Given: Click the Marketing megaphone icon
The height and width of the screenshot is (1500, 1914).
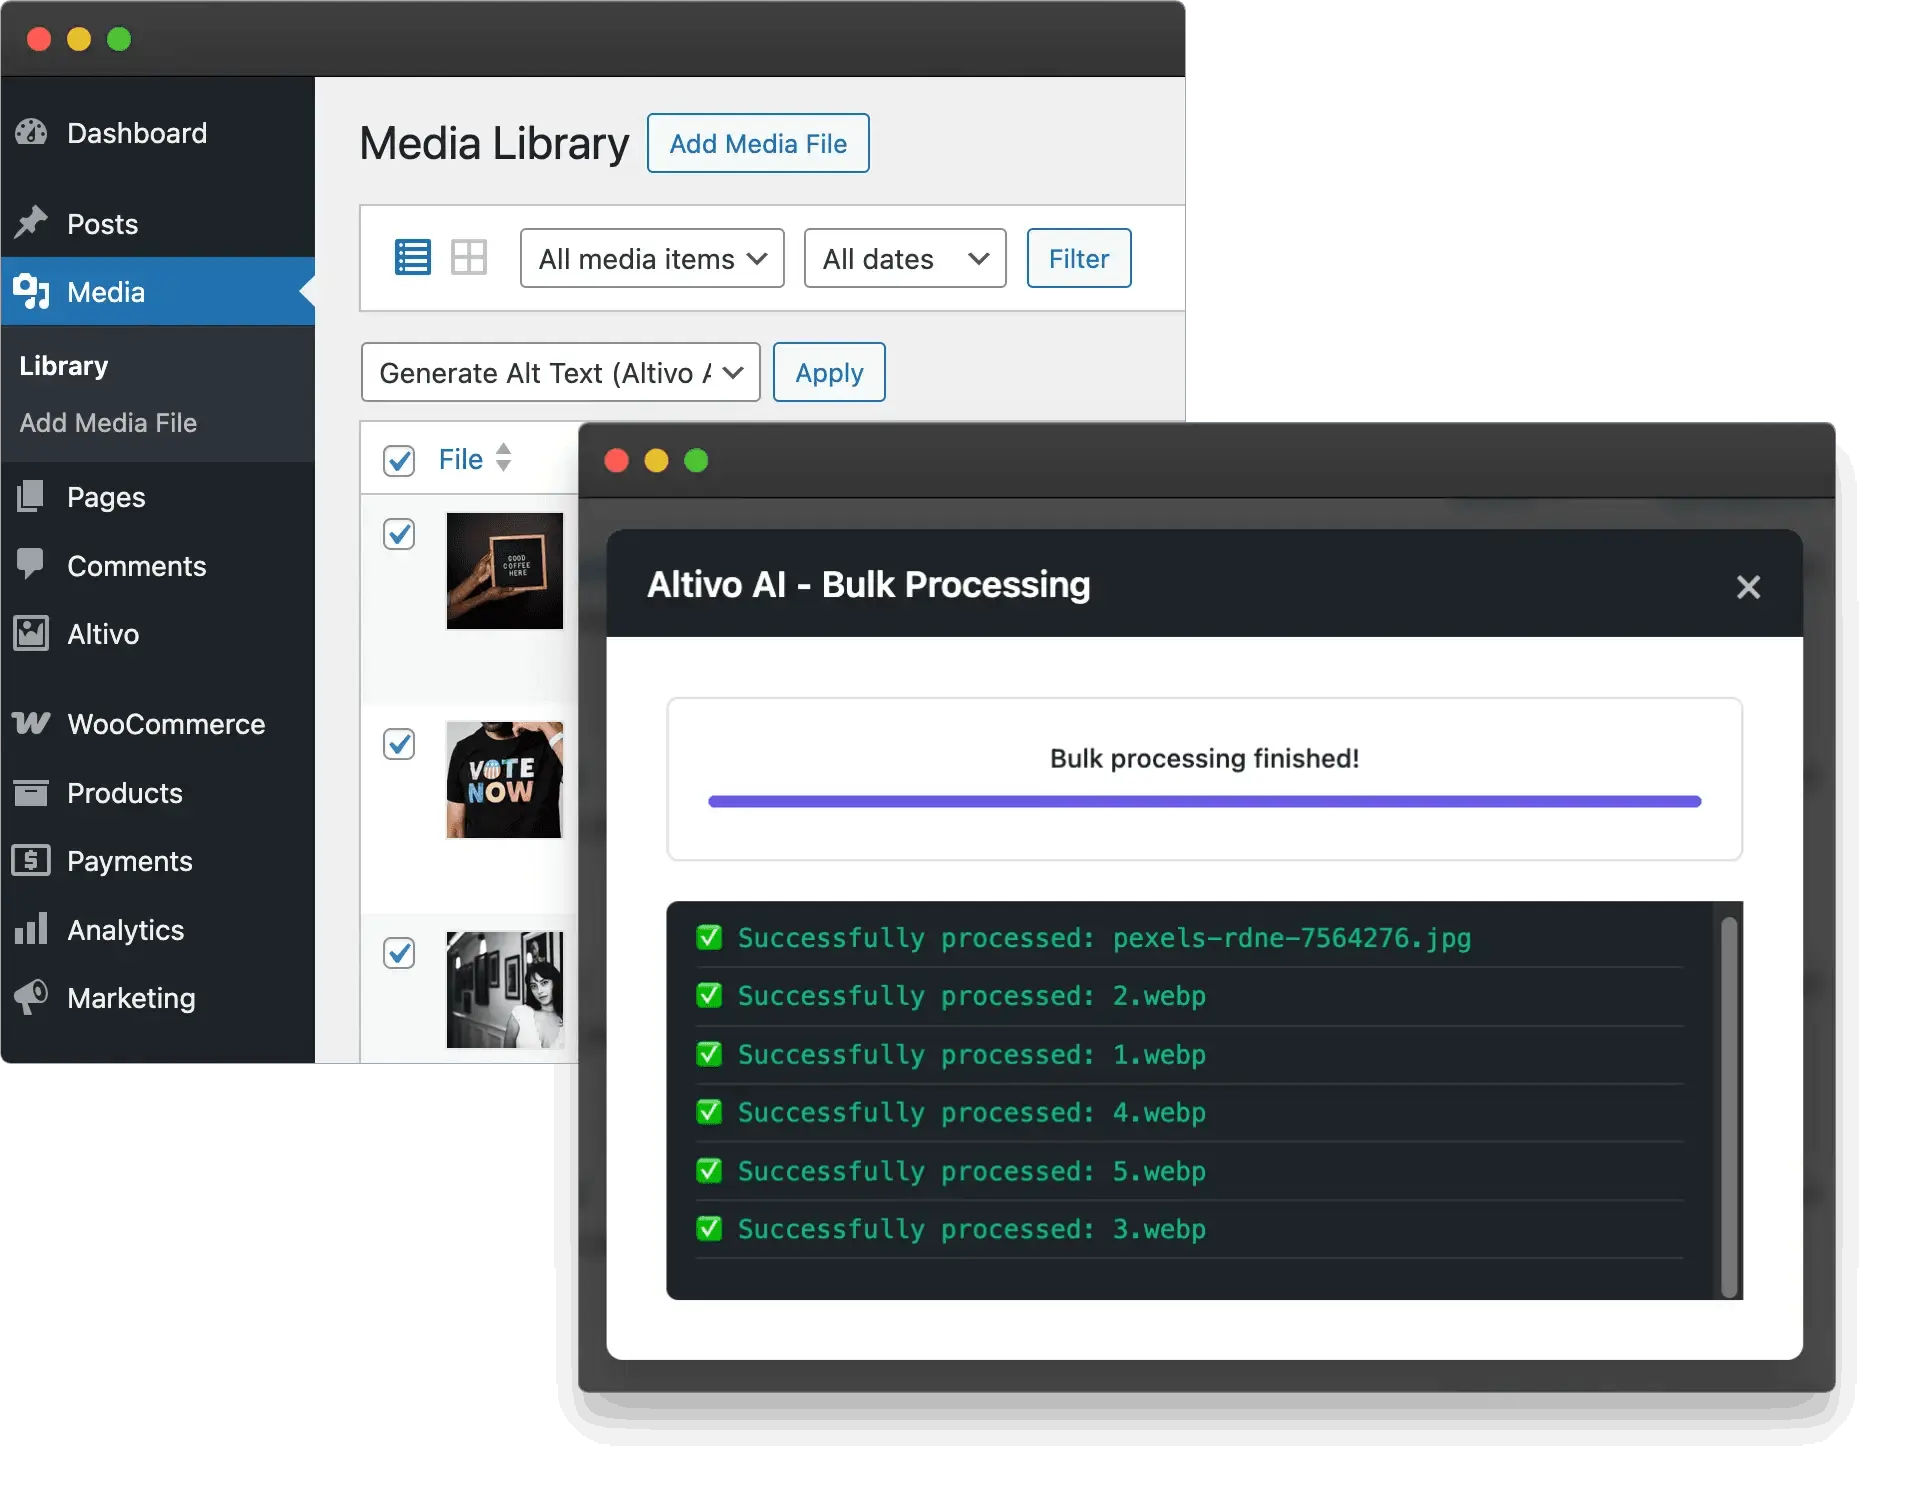Looking at the screenshot, I should pyautogui.click(x=31, y=997).
